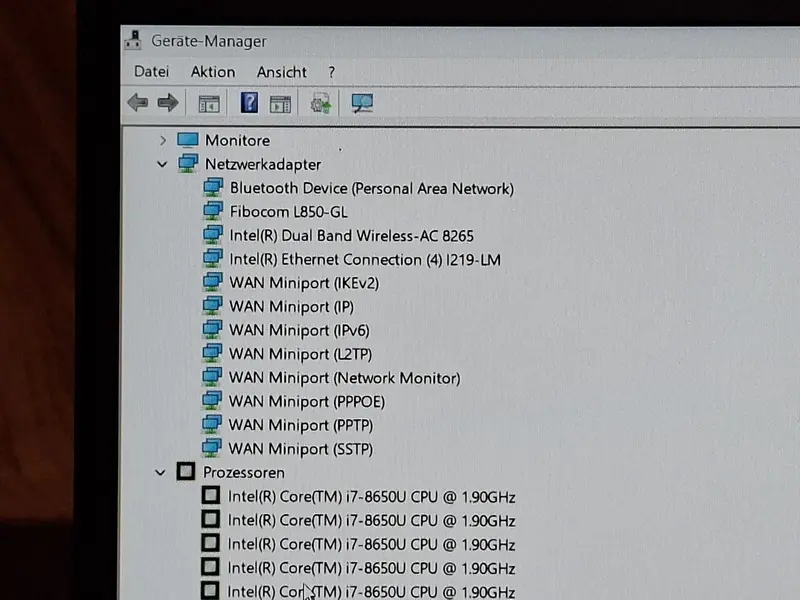Select WAN Miniport (Network Monitor) entry
Screen dimensions: 800x600
[344, 378]
